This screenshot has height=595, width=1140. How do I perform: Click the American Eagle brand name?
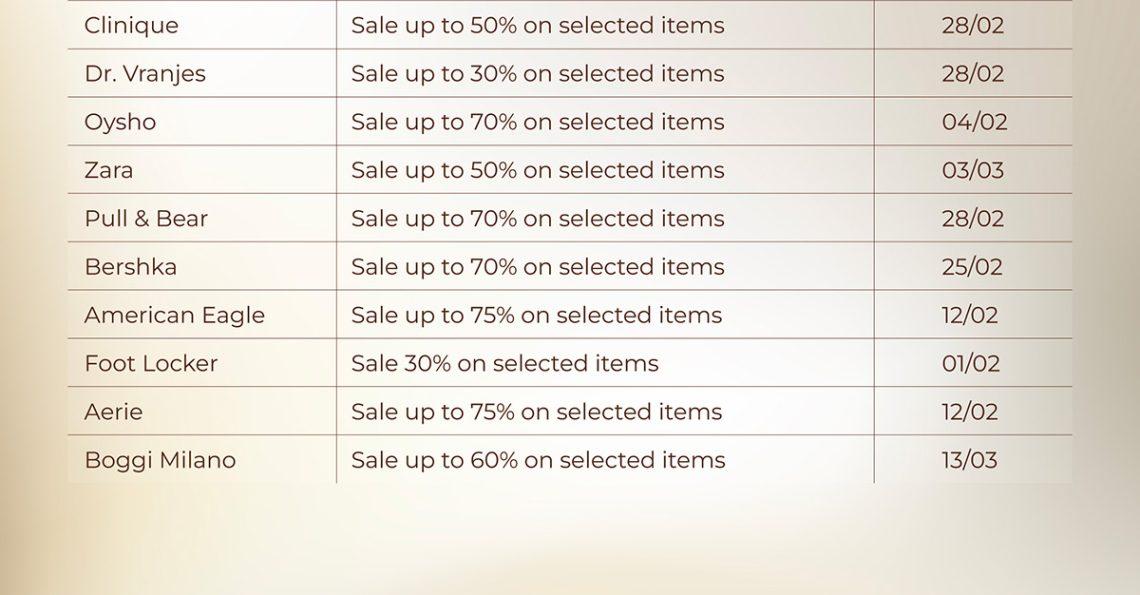(174, 315)
